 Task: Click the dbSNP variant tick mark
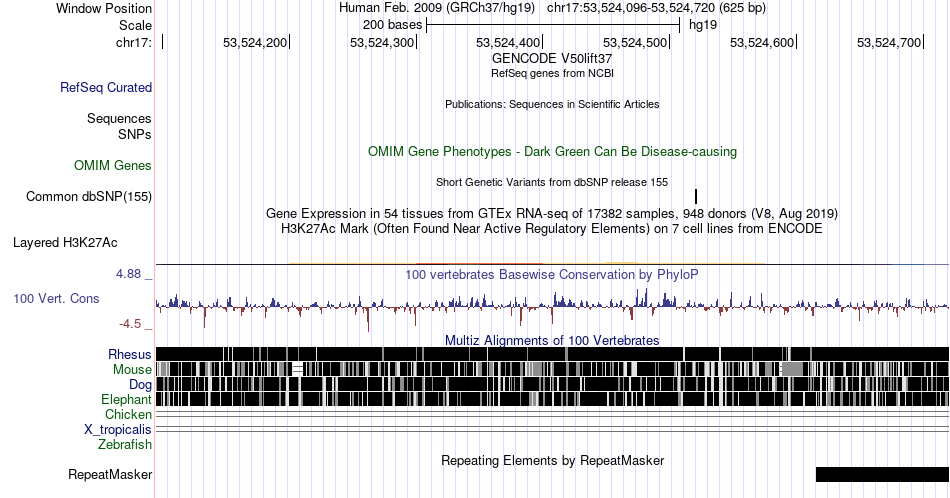point(696,196)
